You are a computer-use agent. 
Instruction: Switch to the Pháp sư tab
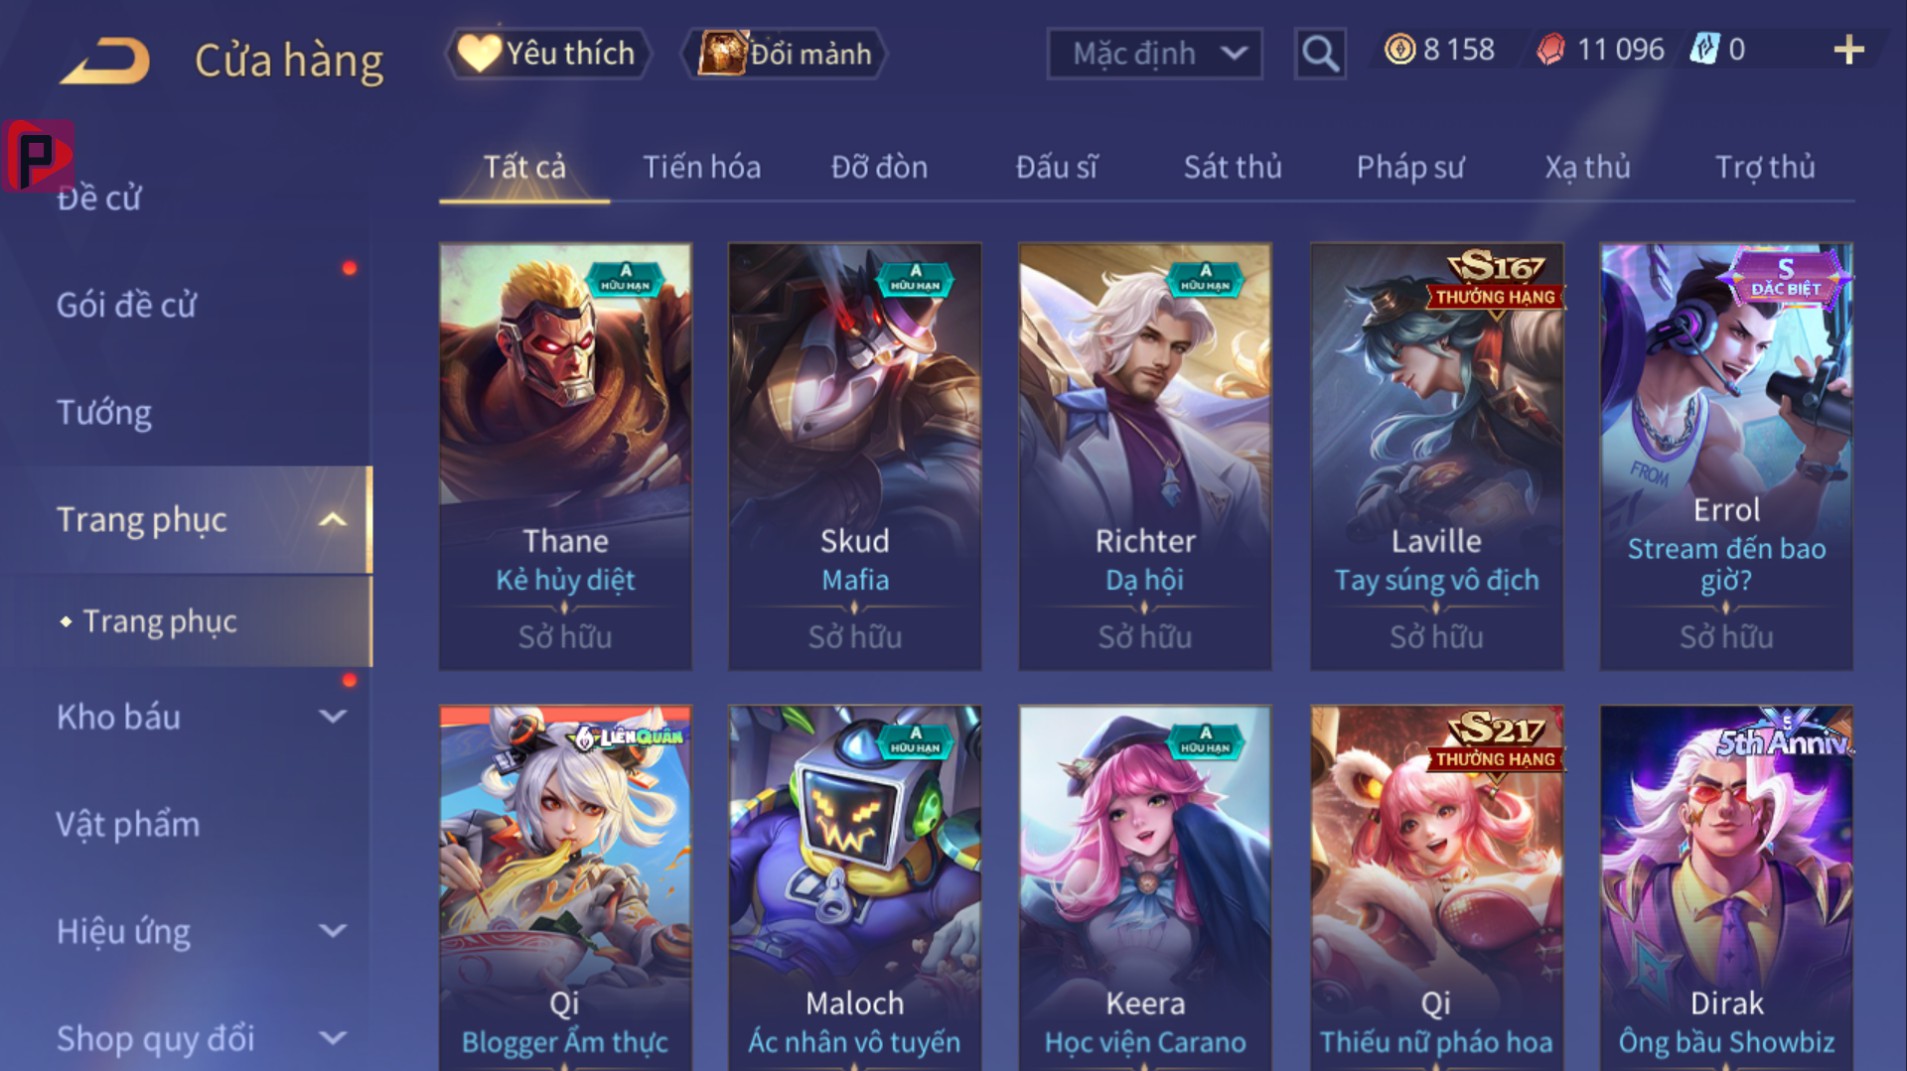[x=1409, y=167]
